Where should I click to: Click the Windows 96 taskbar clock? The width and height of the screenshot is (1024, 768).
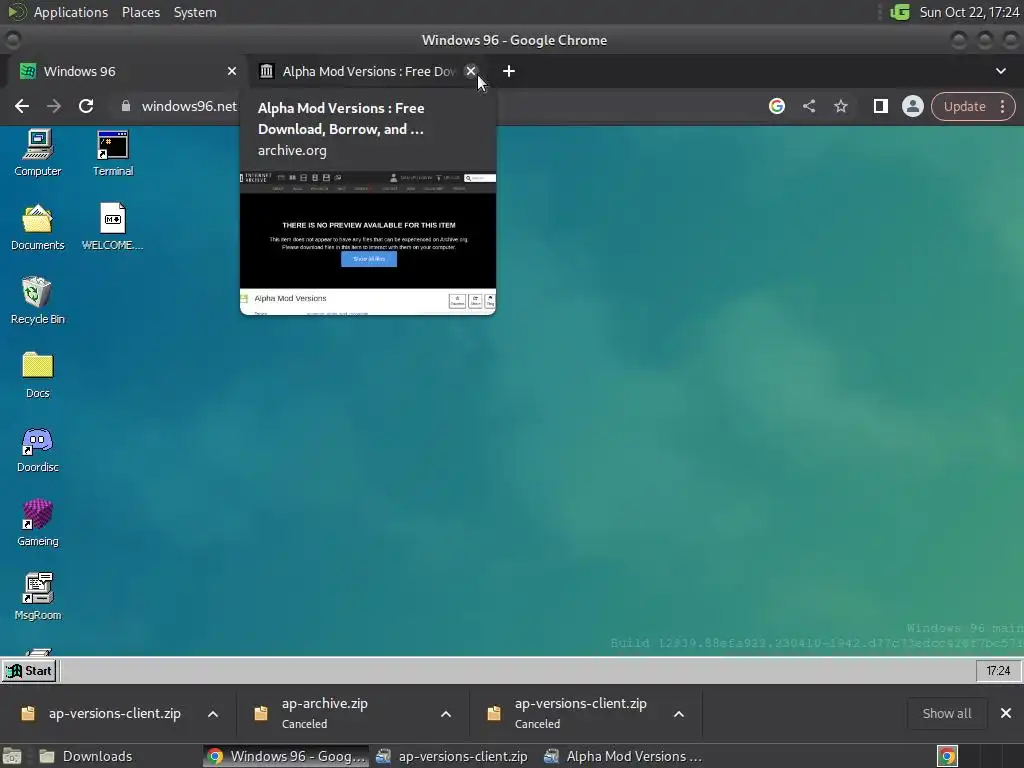coord(998,671)
